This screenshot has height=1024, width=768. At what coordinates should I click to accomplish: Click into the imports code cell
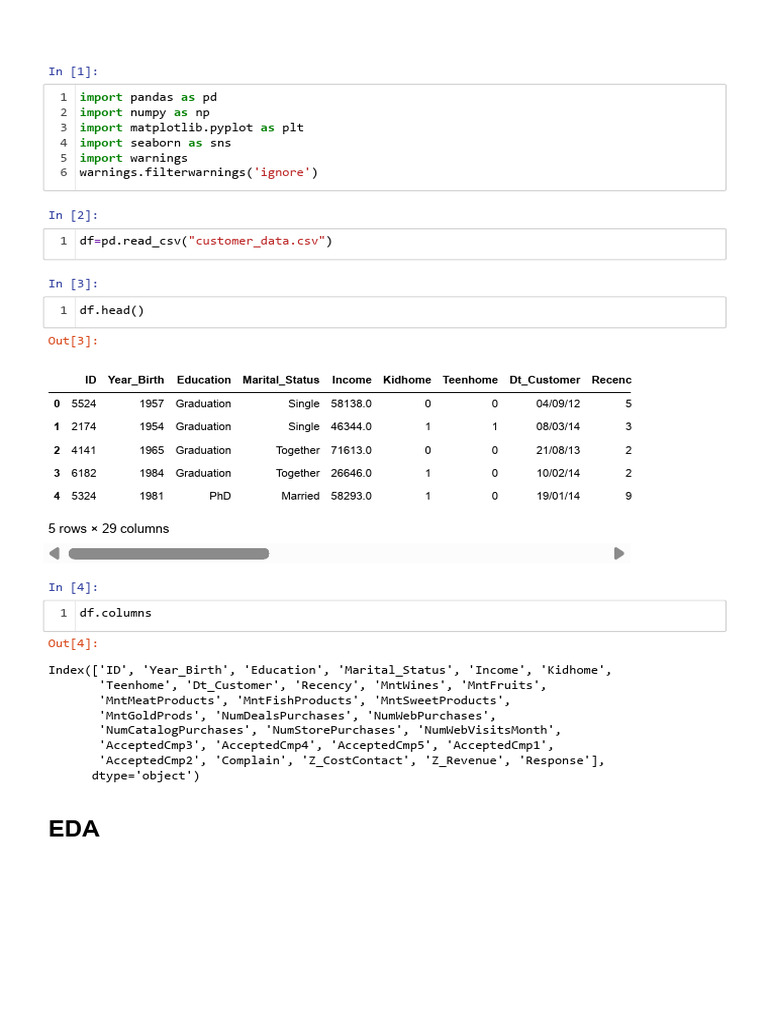400,136
